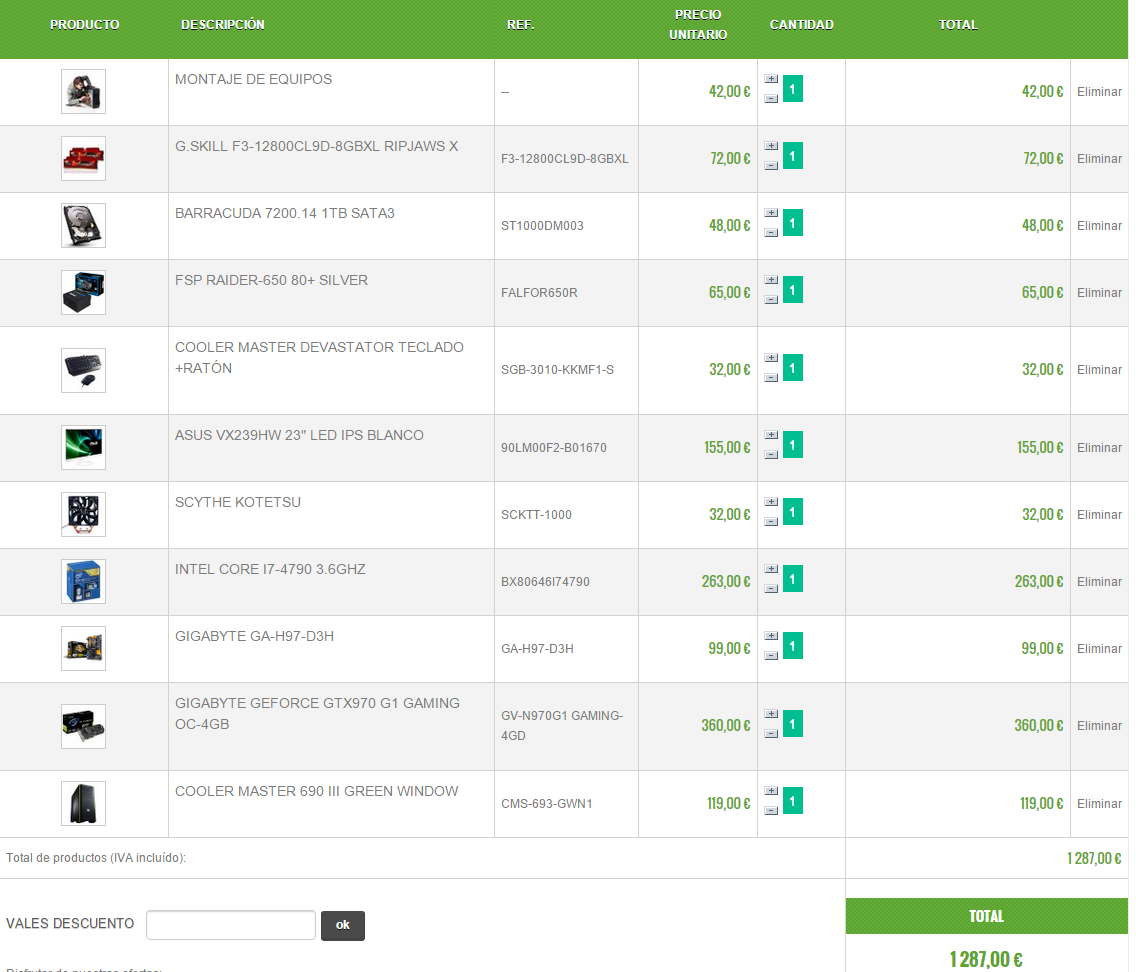Select quantity field of INTEL CORE I7 row

point(793,579)
